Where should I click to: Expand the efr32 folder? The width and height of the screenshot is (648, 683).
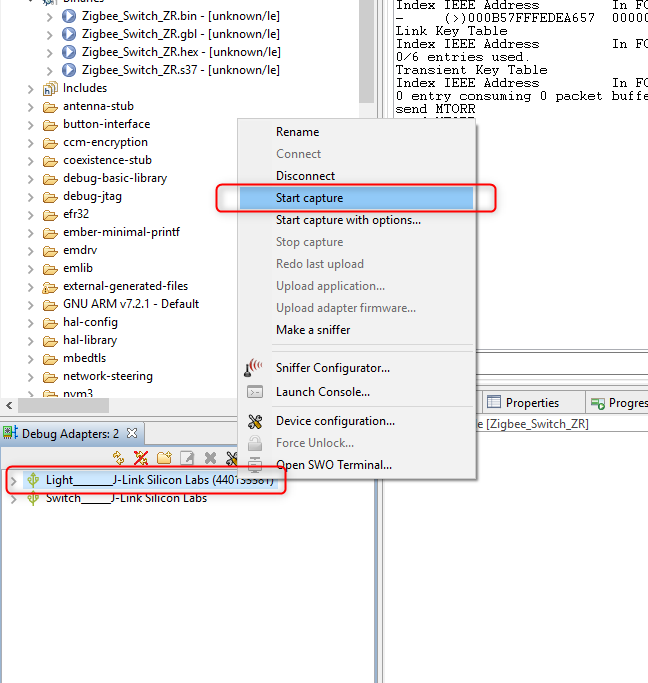(x=30, y=215)
